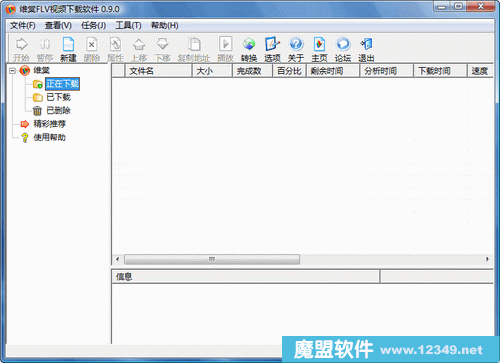The height and width of the screenshot is (363, 500).
Task: Click the horizontal scrollbar right arrow
Action: click(487, 259)
